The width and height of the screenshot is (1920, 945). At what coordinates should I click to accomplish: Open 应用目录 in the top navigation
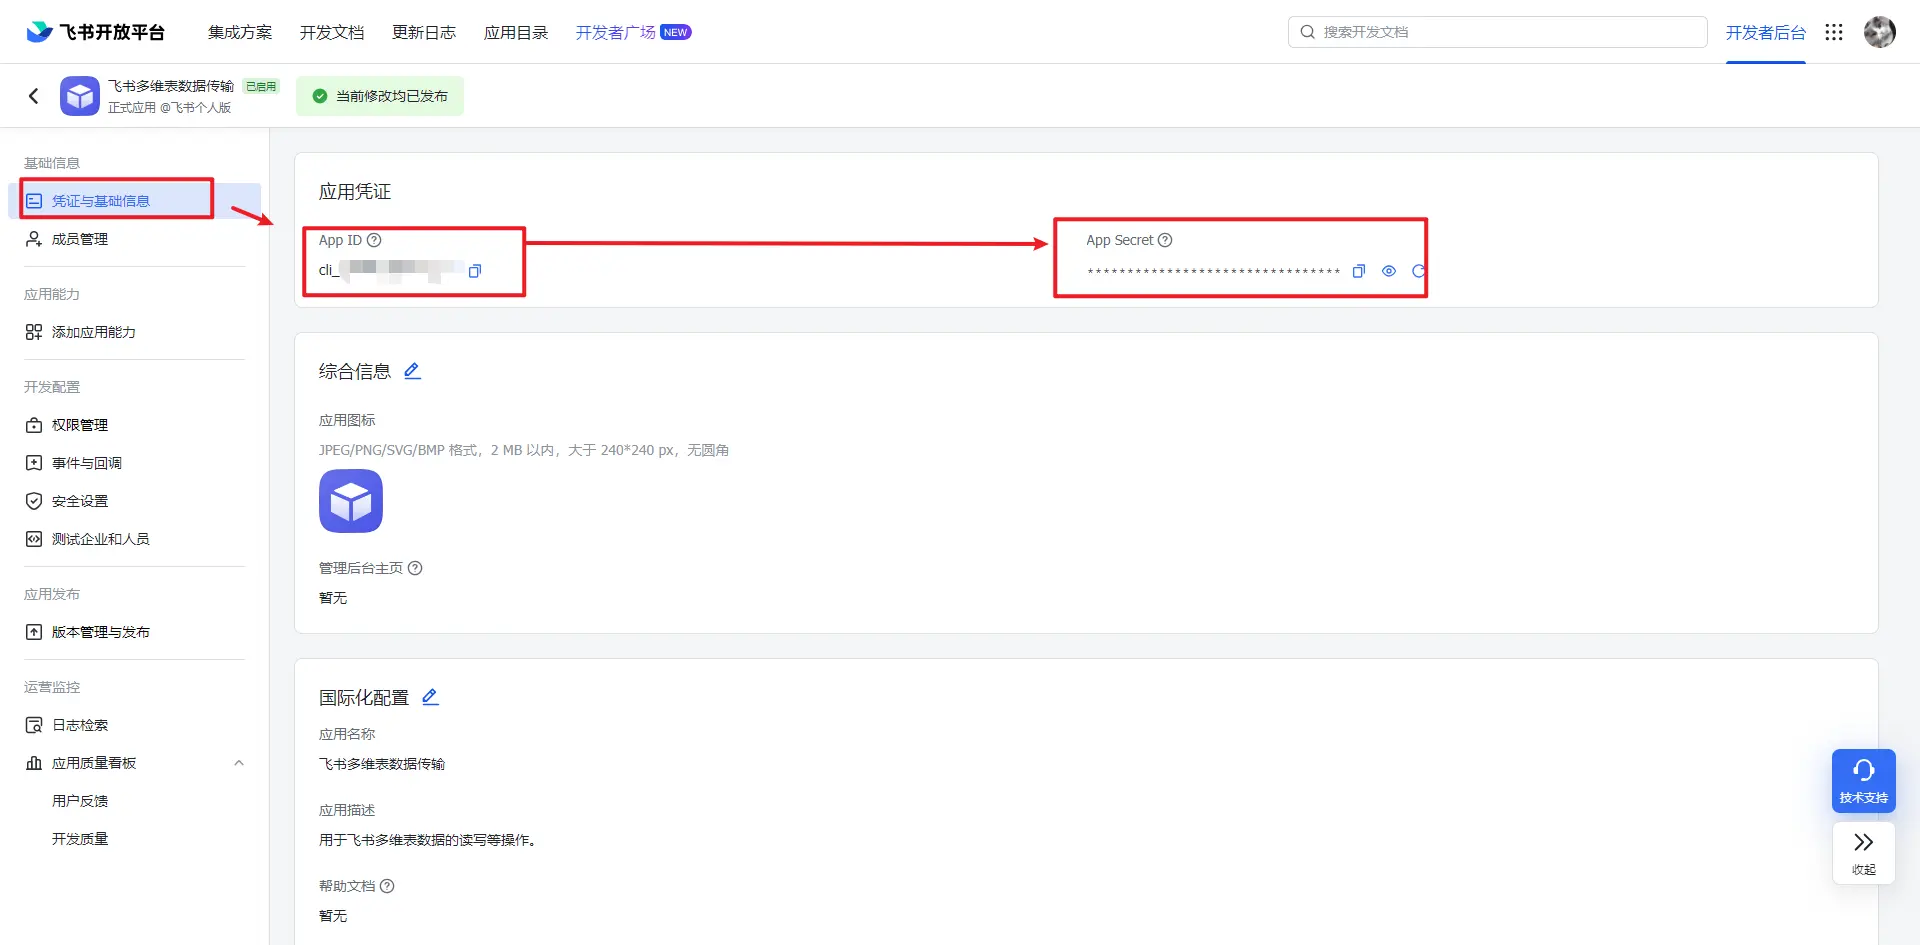[x=516, y=32]
